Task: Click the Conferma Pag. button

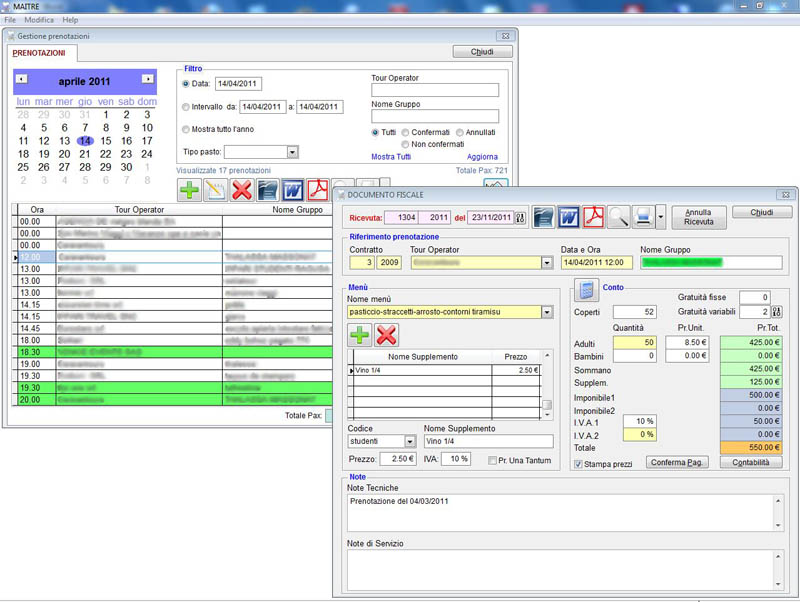Action: [677, 462]
